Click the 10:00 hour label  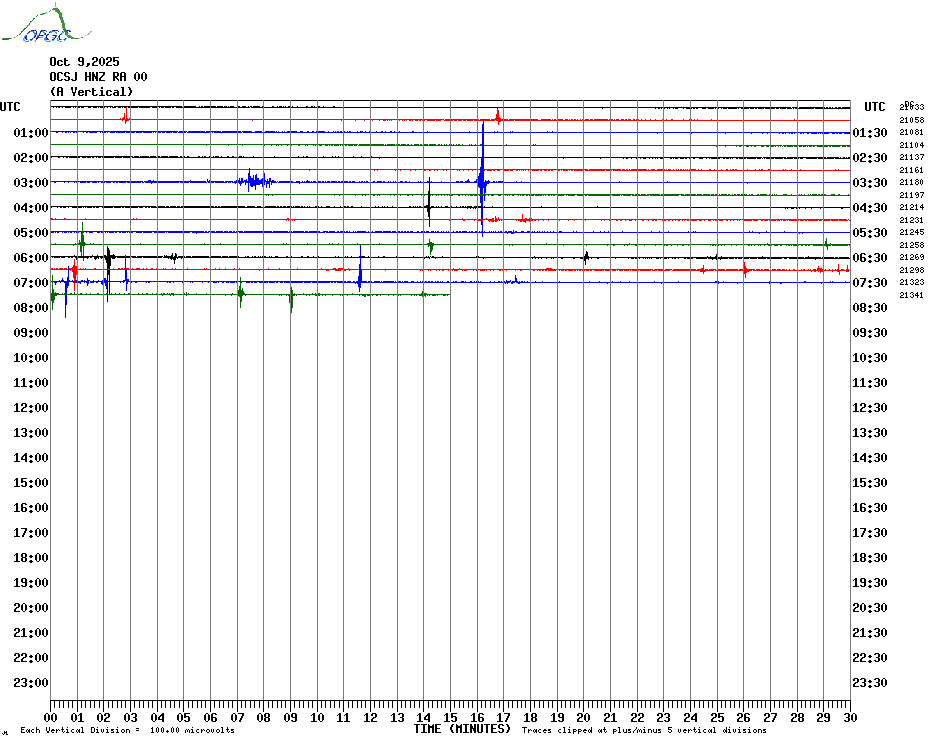[x=31, y=357]
